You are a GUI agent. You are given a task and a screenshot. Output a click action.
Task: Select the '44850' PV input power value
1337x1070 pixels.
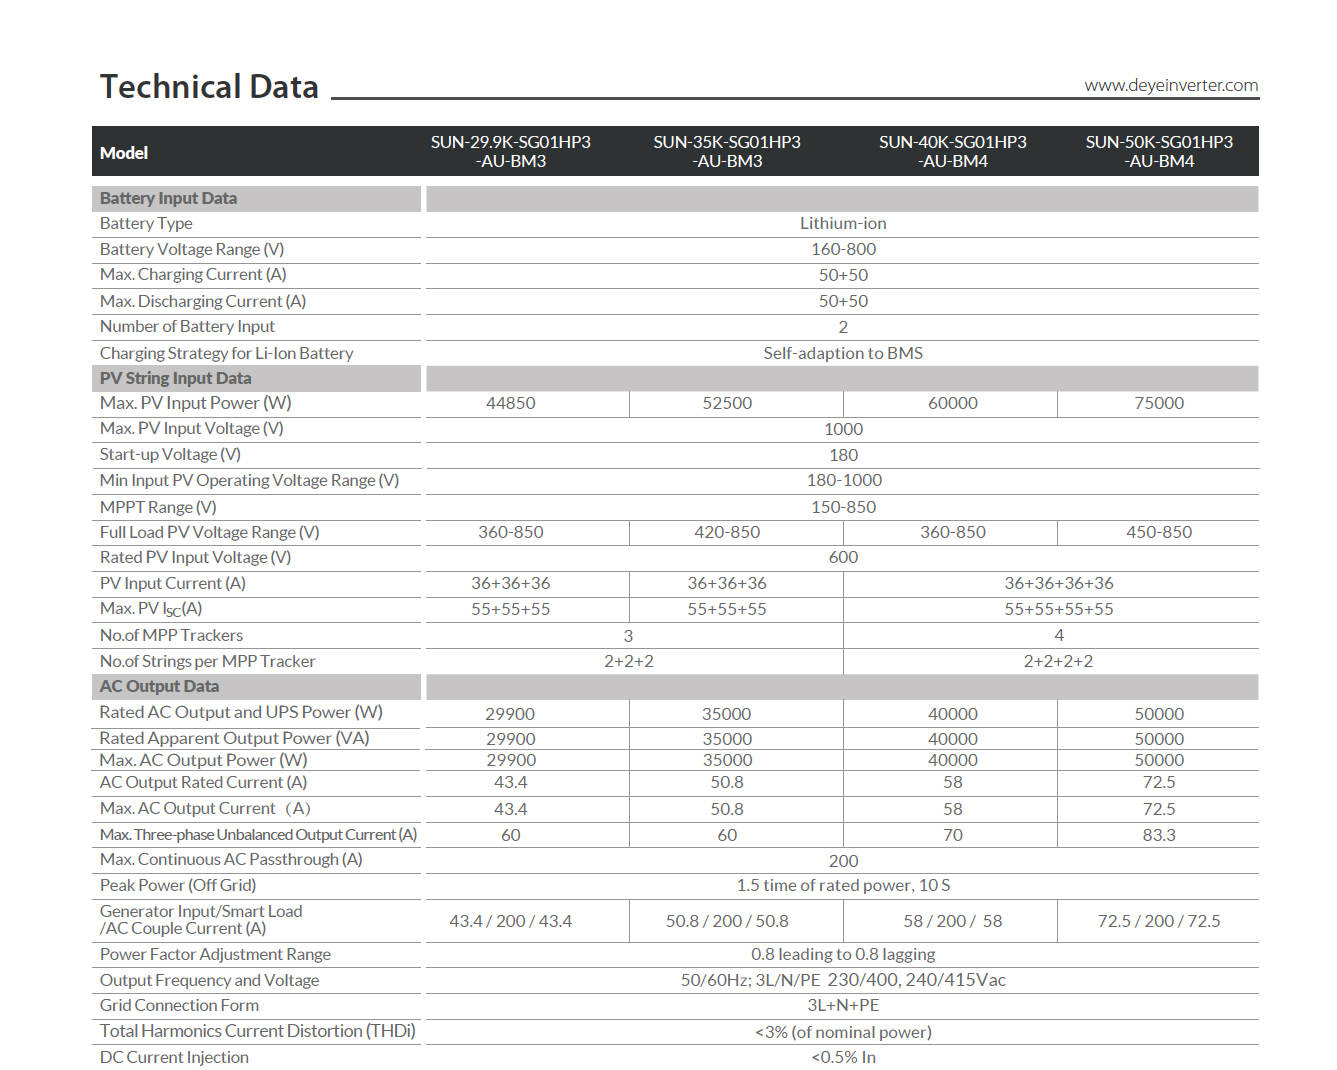pyautogui.click(x=511, y=403)
